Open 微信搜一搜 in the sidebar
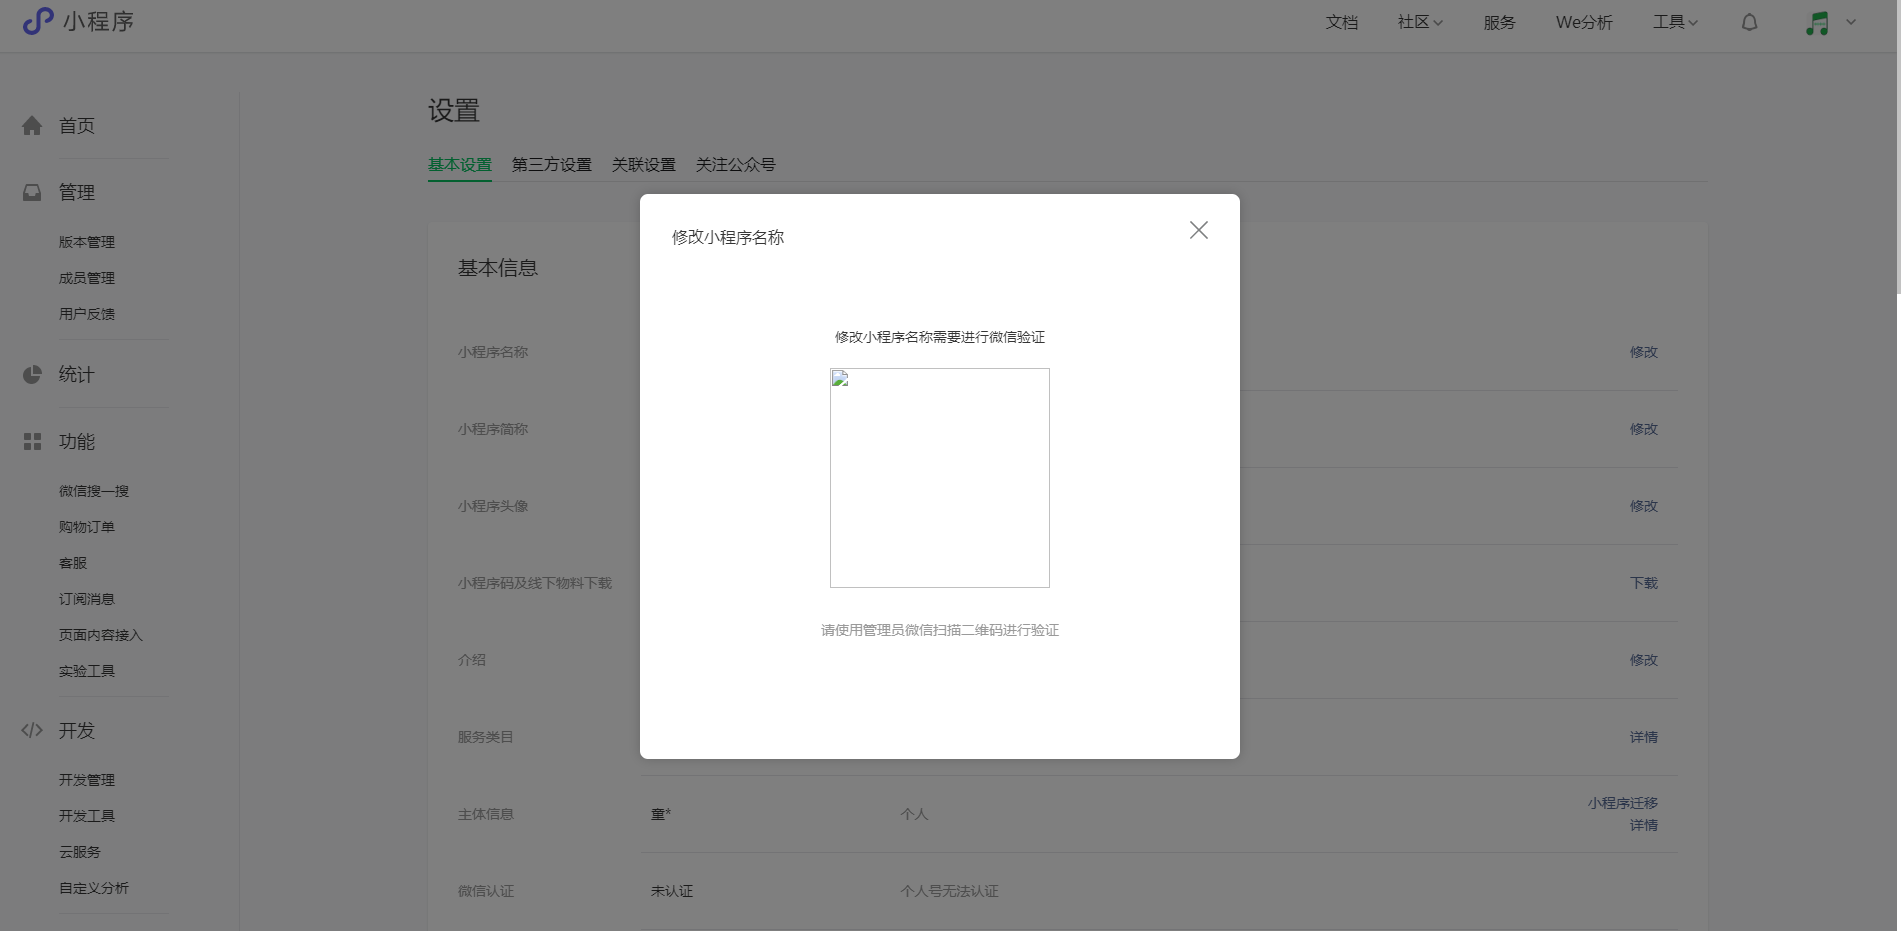Screen dimensions: 1901x931 click(x=94, y=491)
